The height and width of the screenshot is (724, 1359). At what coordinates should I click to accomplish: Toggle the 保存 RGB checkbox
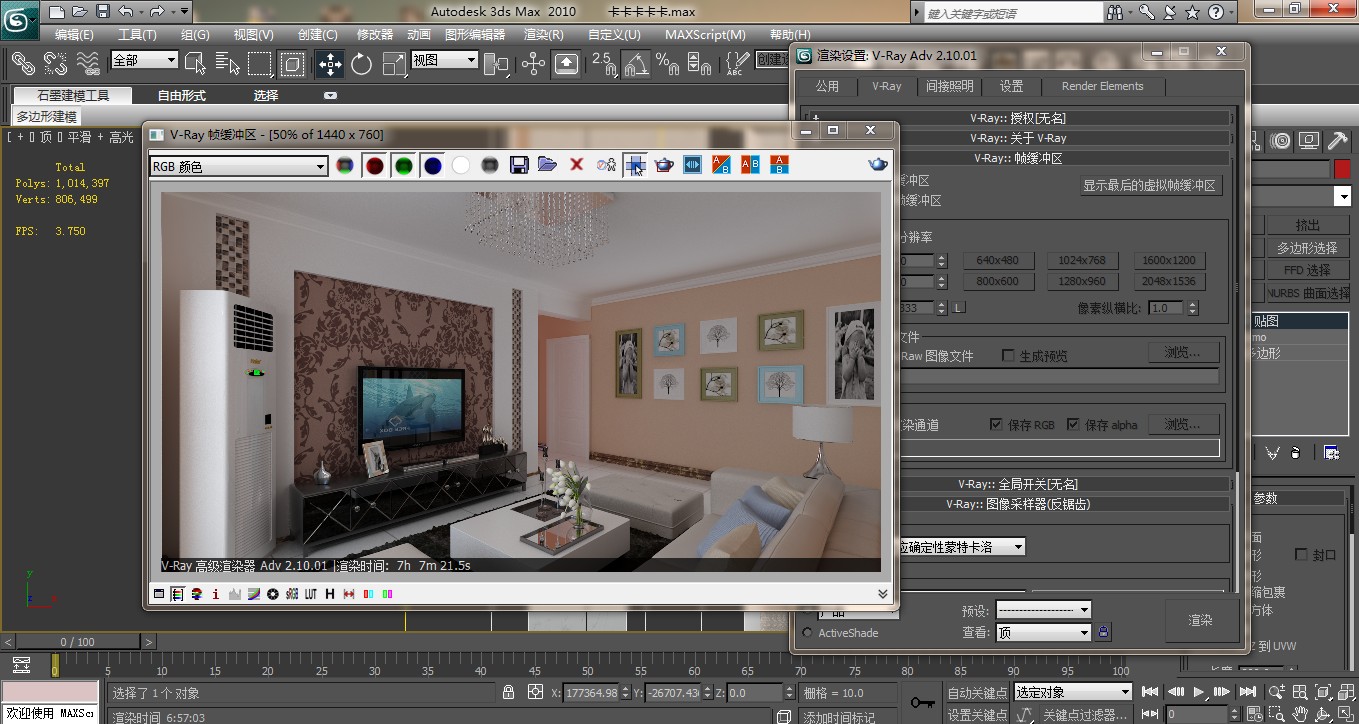(996, 424)
